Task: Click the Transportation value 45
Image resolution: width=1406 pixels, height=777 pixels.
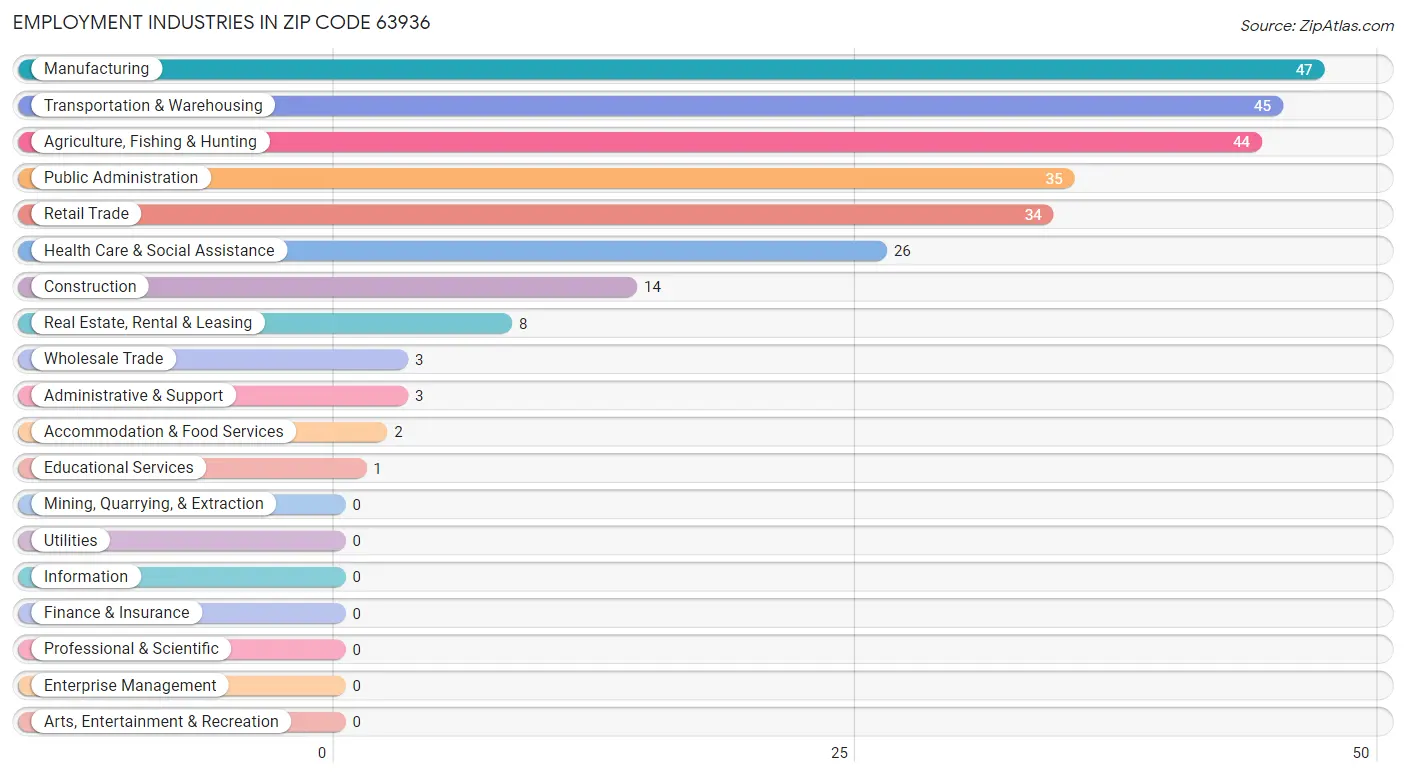Action: 1263,106
